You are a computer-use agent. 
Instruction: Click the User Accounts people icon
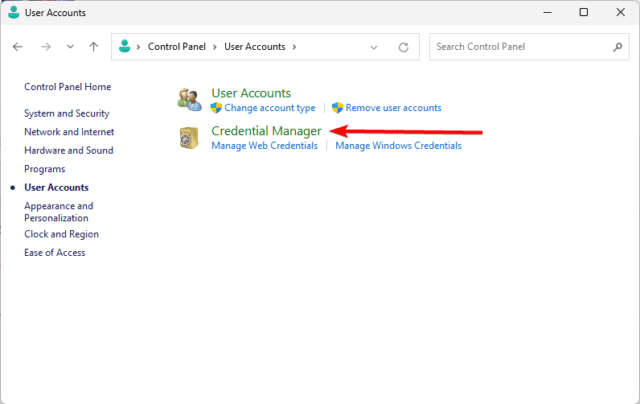(188, 99)
